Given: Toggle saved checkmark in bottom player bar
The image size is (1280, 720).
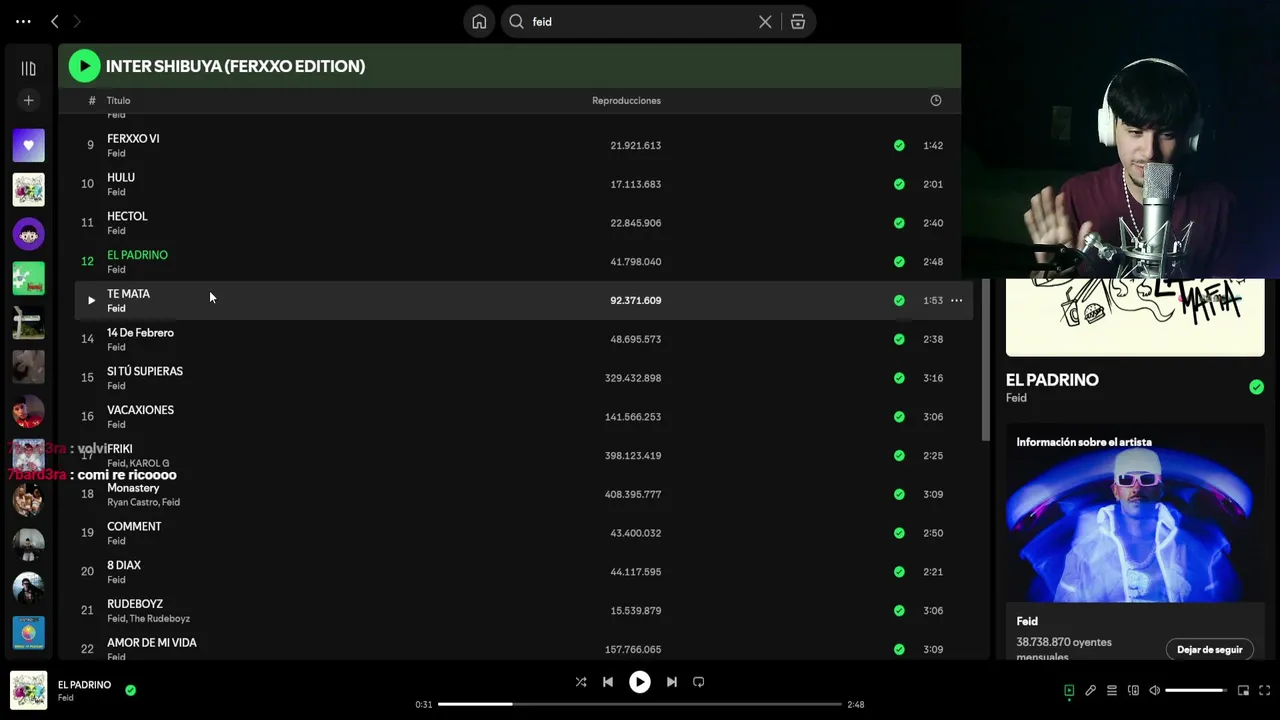Looking at the screenshot, I should (x=130, y=689).
